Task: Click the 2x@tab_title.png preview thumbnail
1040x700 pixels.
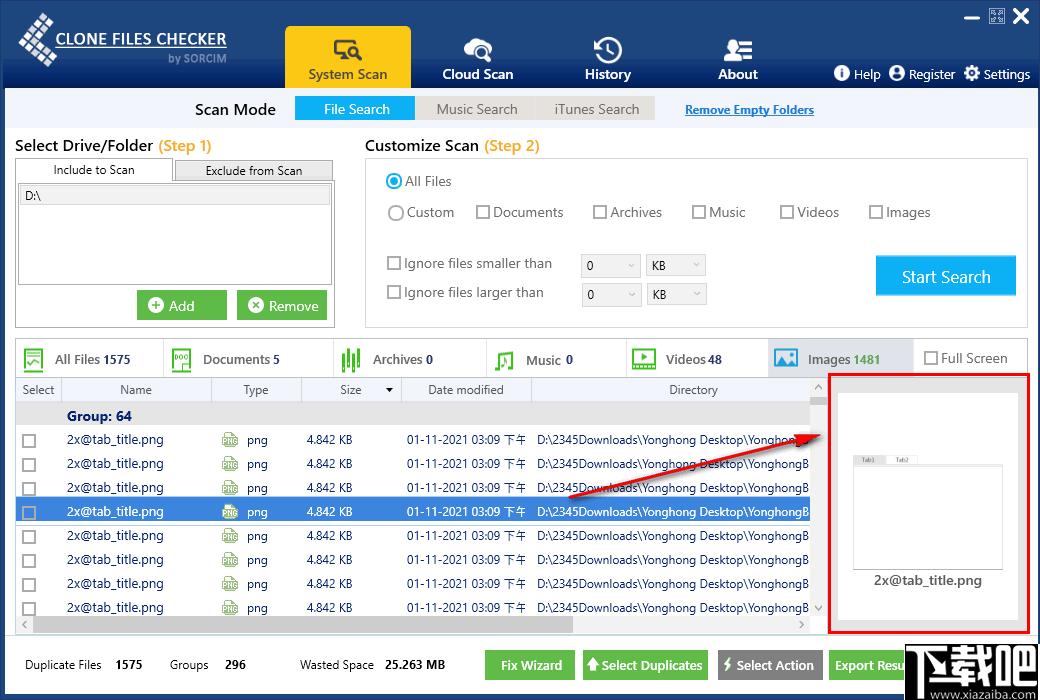Action: pyautogui.click(x=927, y=512)
